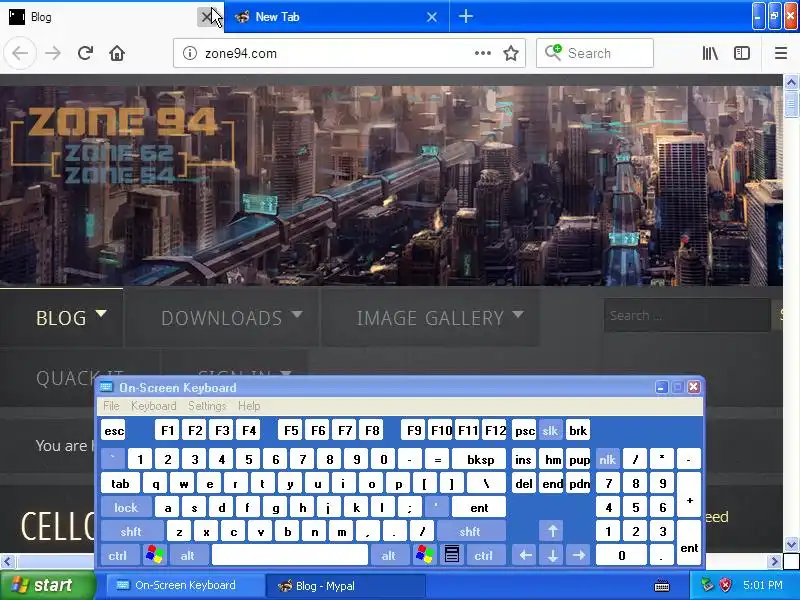
Task: Toggle the slk scroll lock key
Action: [x=550, y=431]
